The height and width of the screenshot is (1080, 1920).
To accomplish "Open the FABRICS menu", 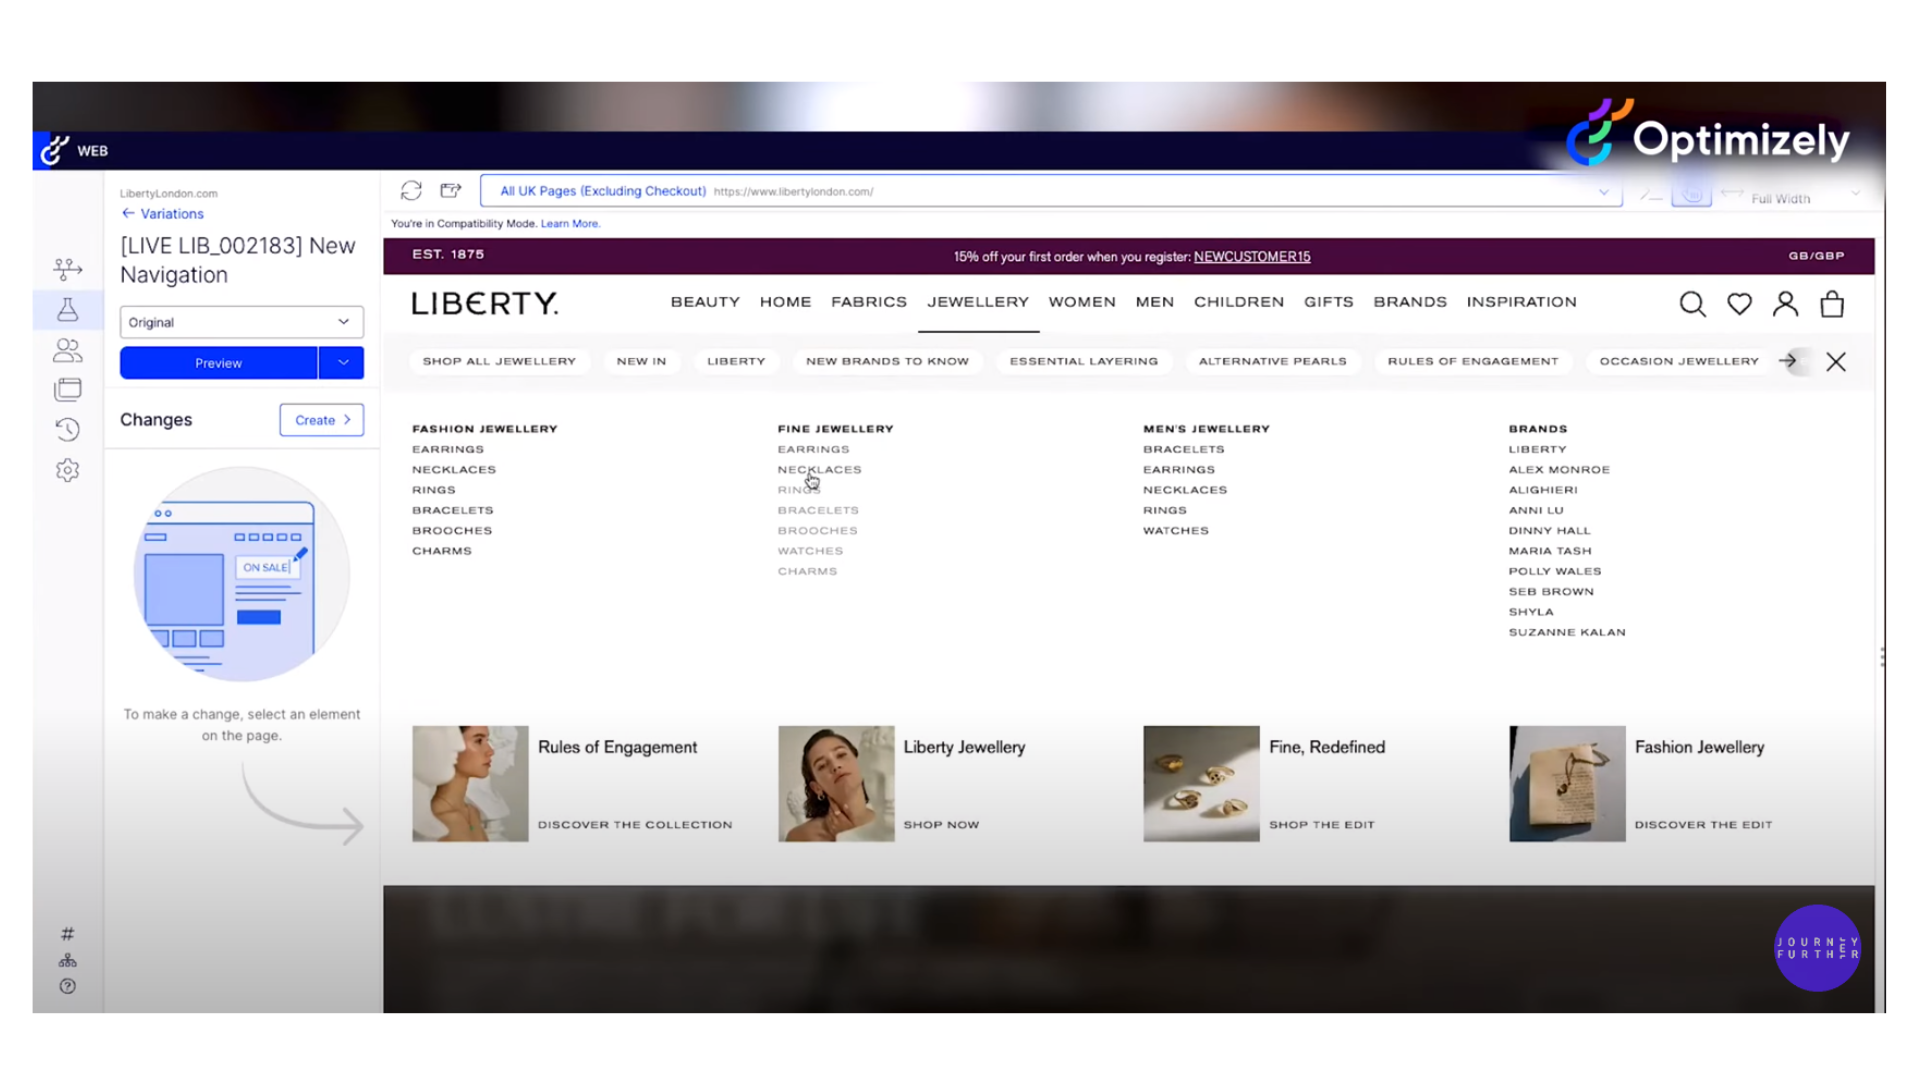I will 869,302.
